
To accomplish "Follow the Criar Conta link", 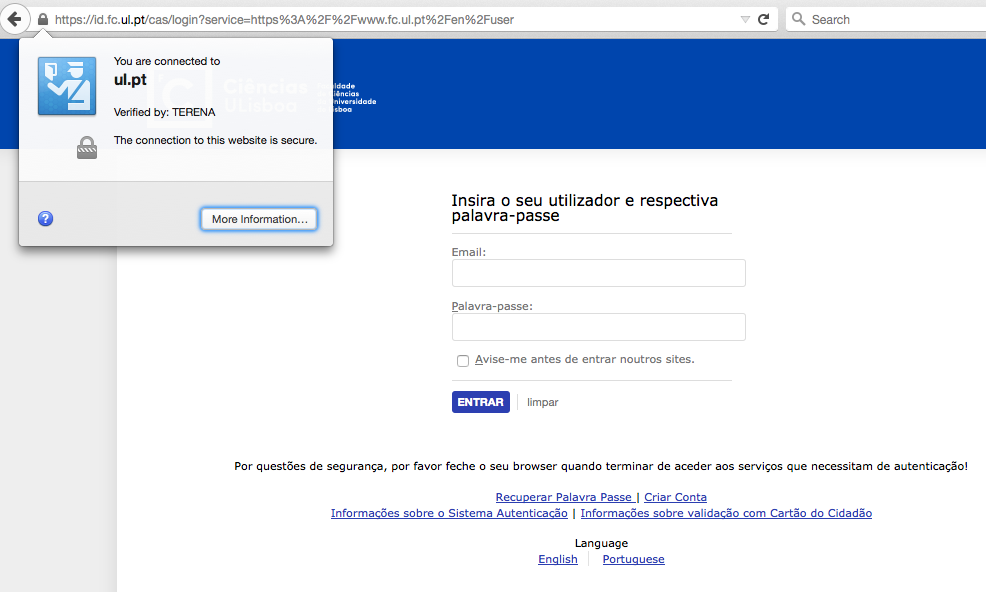I will pos(675,497).
